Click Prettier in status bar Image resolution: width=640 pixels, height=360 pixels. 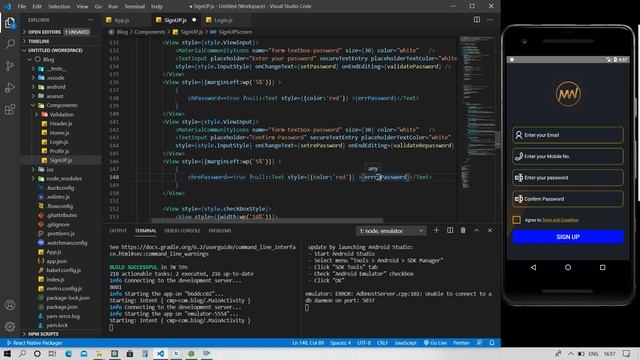pyautogui.click(x=461, y=343)
